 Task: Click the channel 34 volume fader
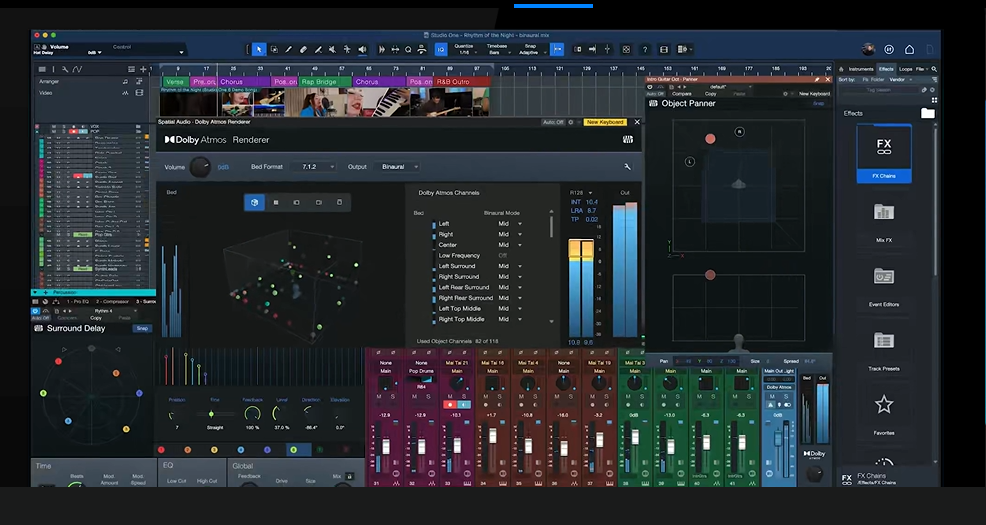click(492, 436)
